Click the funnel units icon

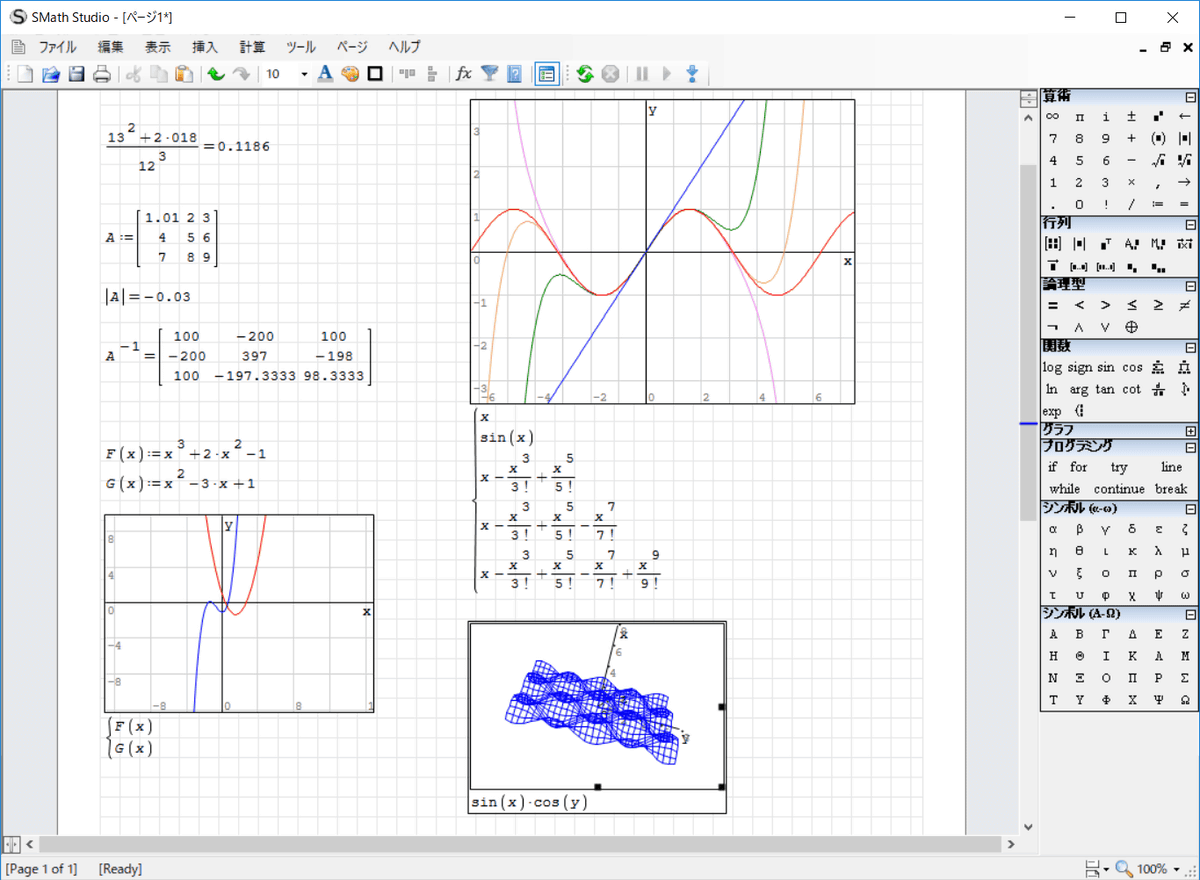(489, 73)
